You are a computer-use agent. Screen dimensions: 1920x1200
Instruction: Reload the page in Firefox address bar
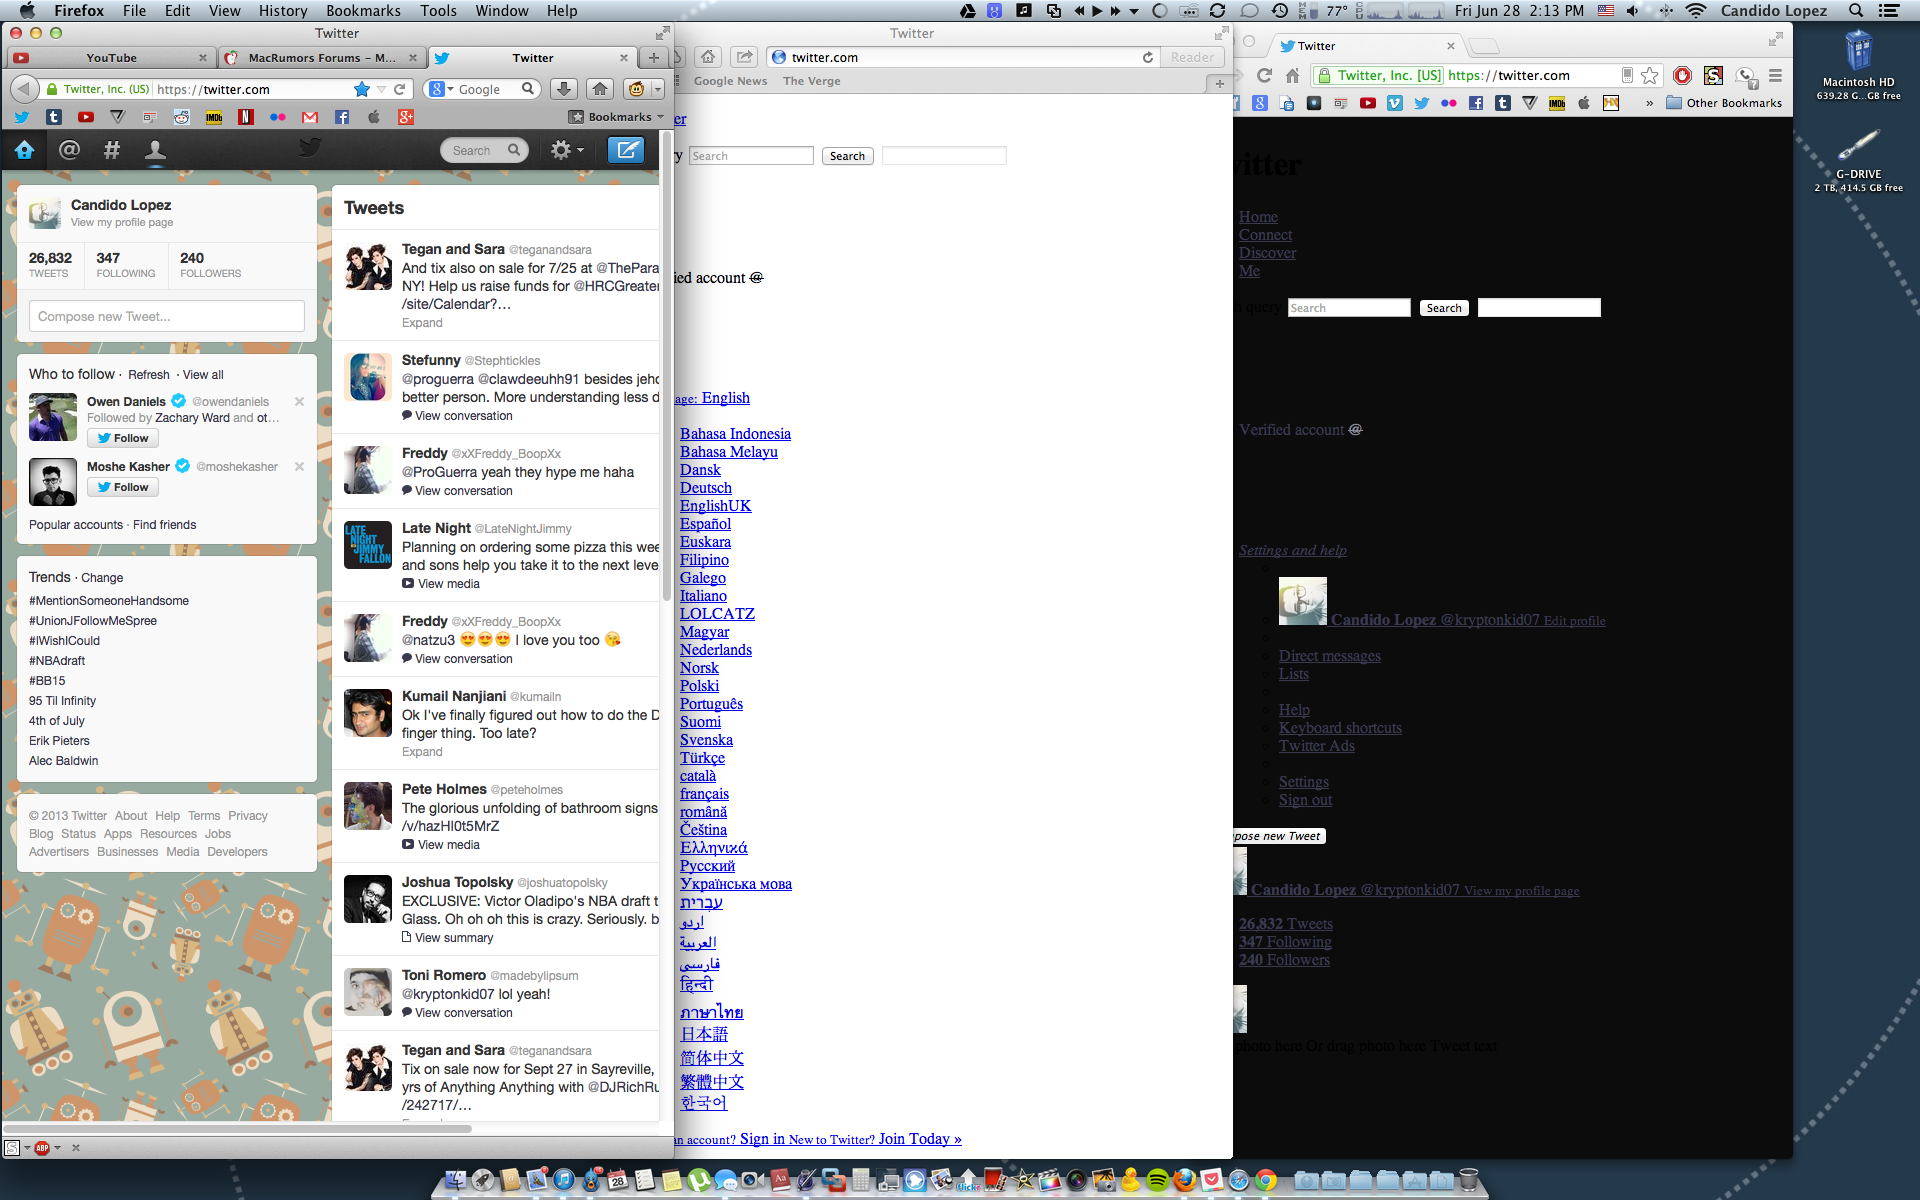click(x=399, y=89)
